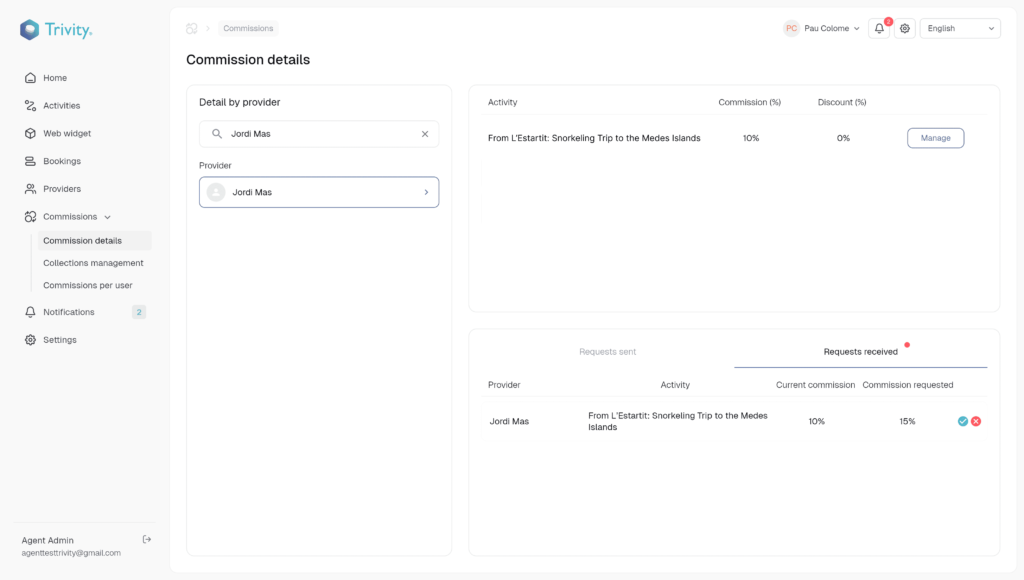Click the Trivity logo
The width and height of the screenshot is (1024, 580).
(56, 29)
